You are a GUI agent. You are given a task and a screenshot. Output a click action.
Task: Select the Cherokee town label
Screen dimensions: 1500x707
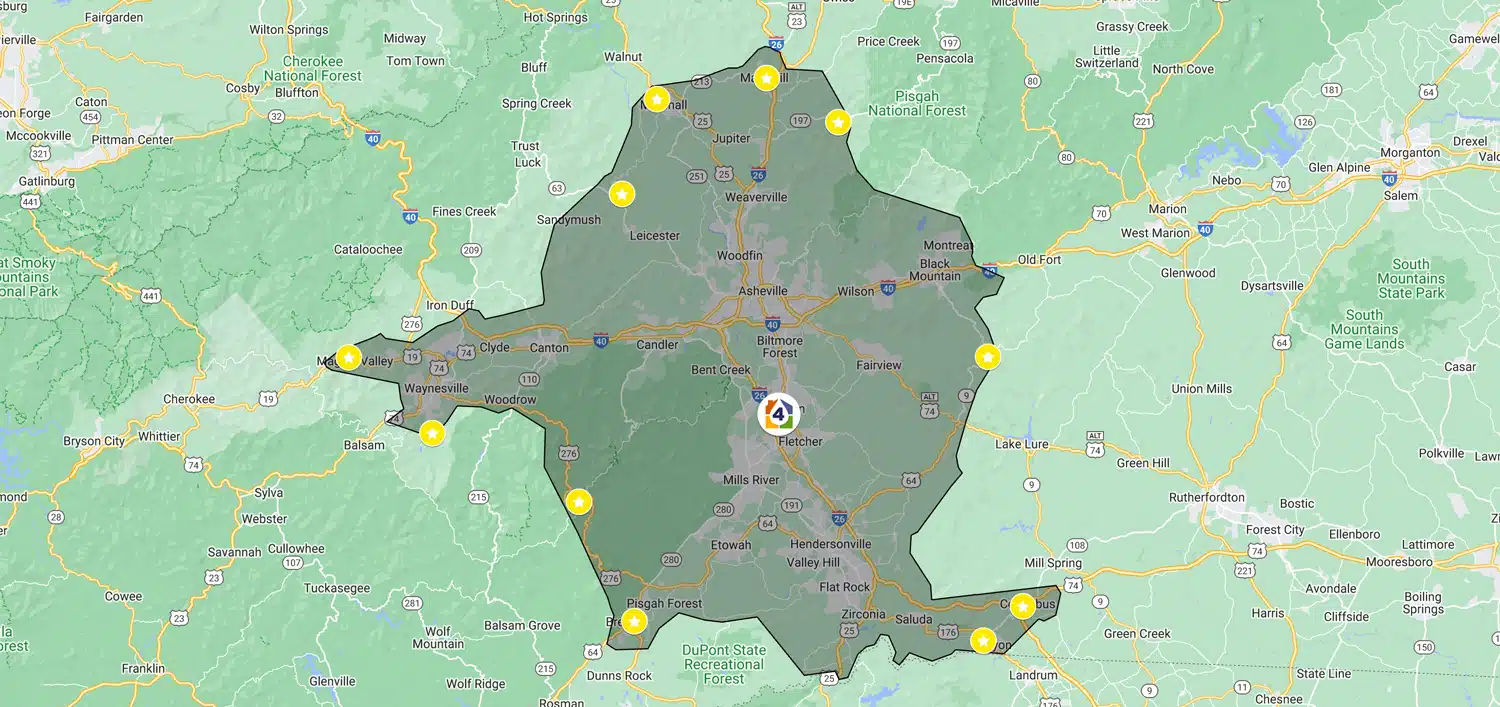point(189,399)
